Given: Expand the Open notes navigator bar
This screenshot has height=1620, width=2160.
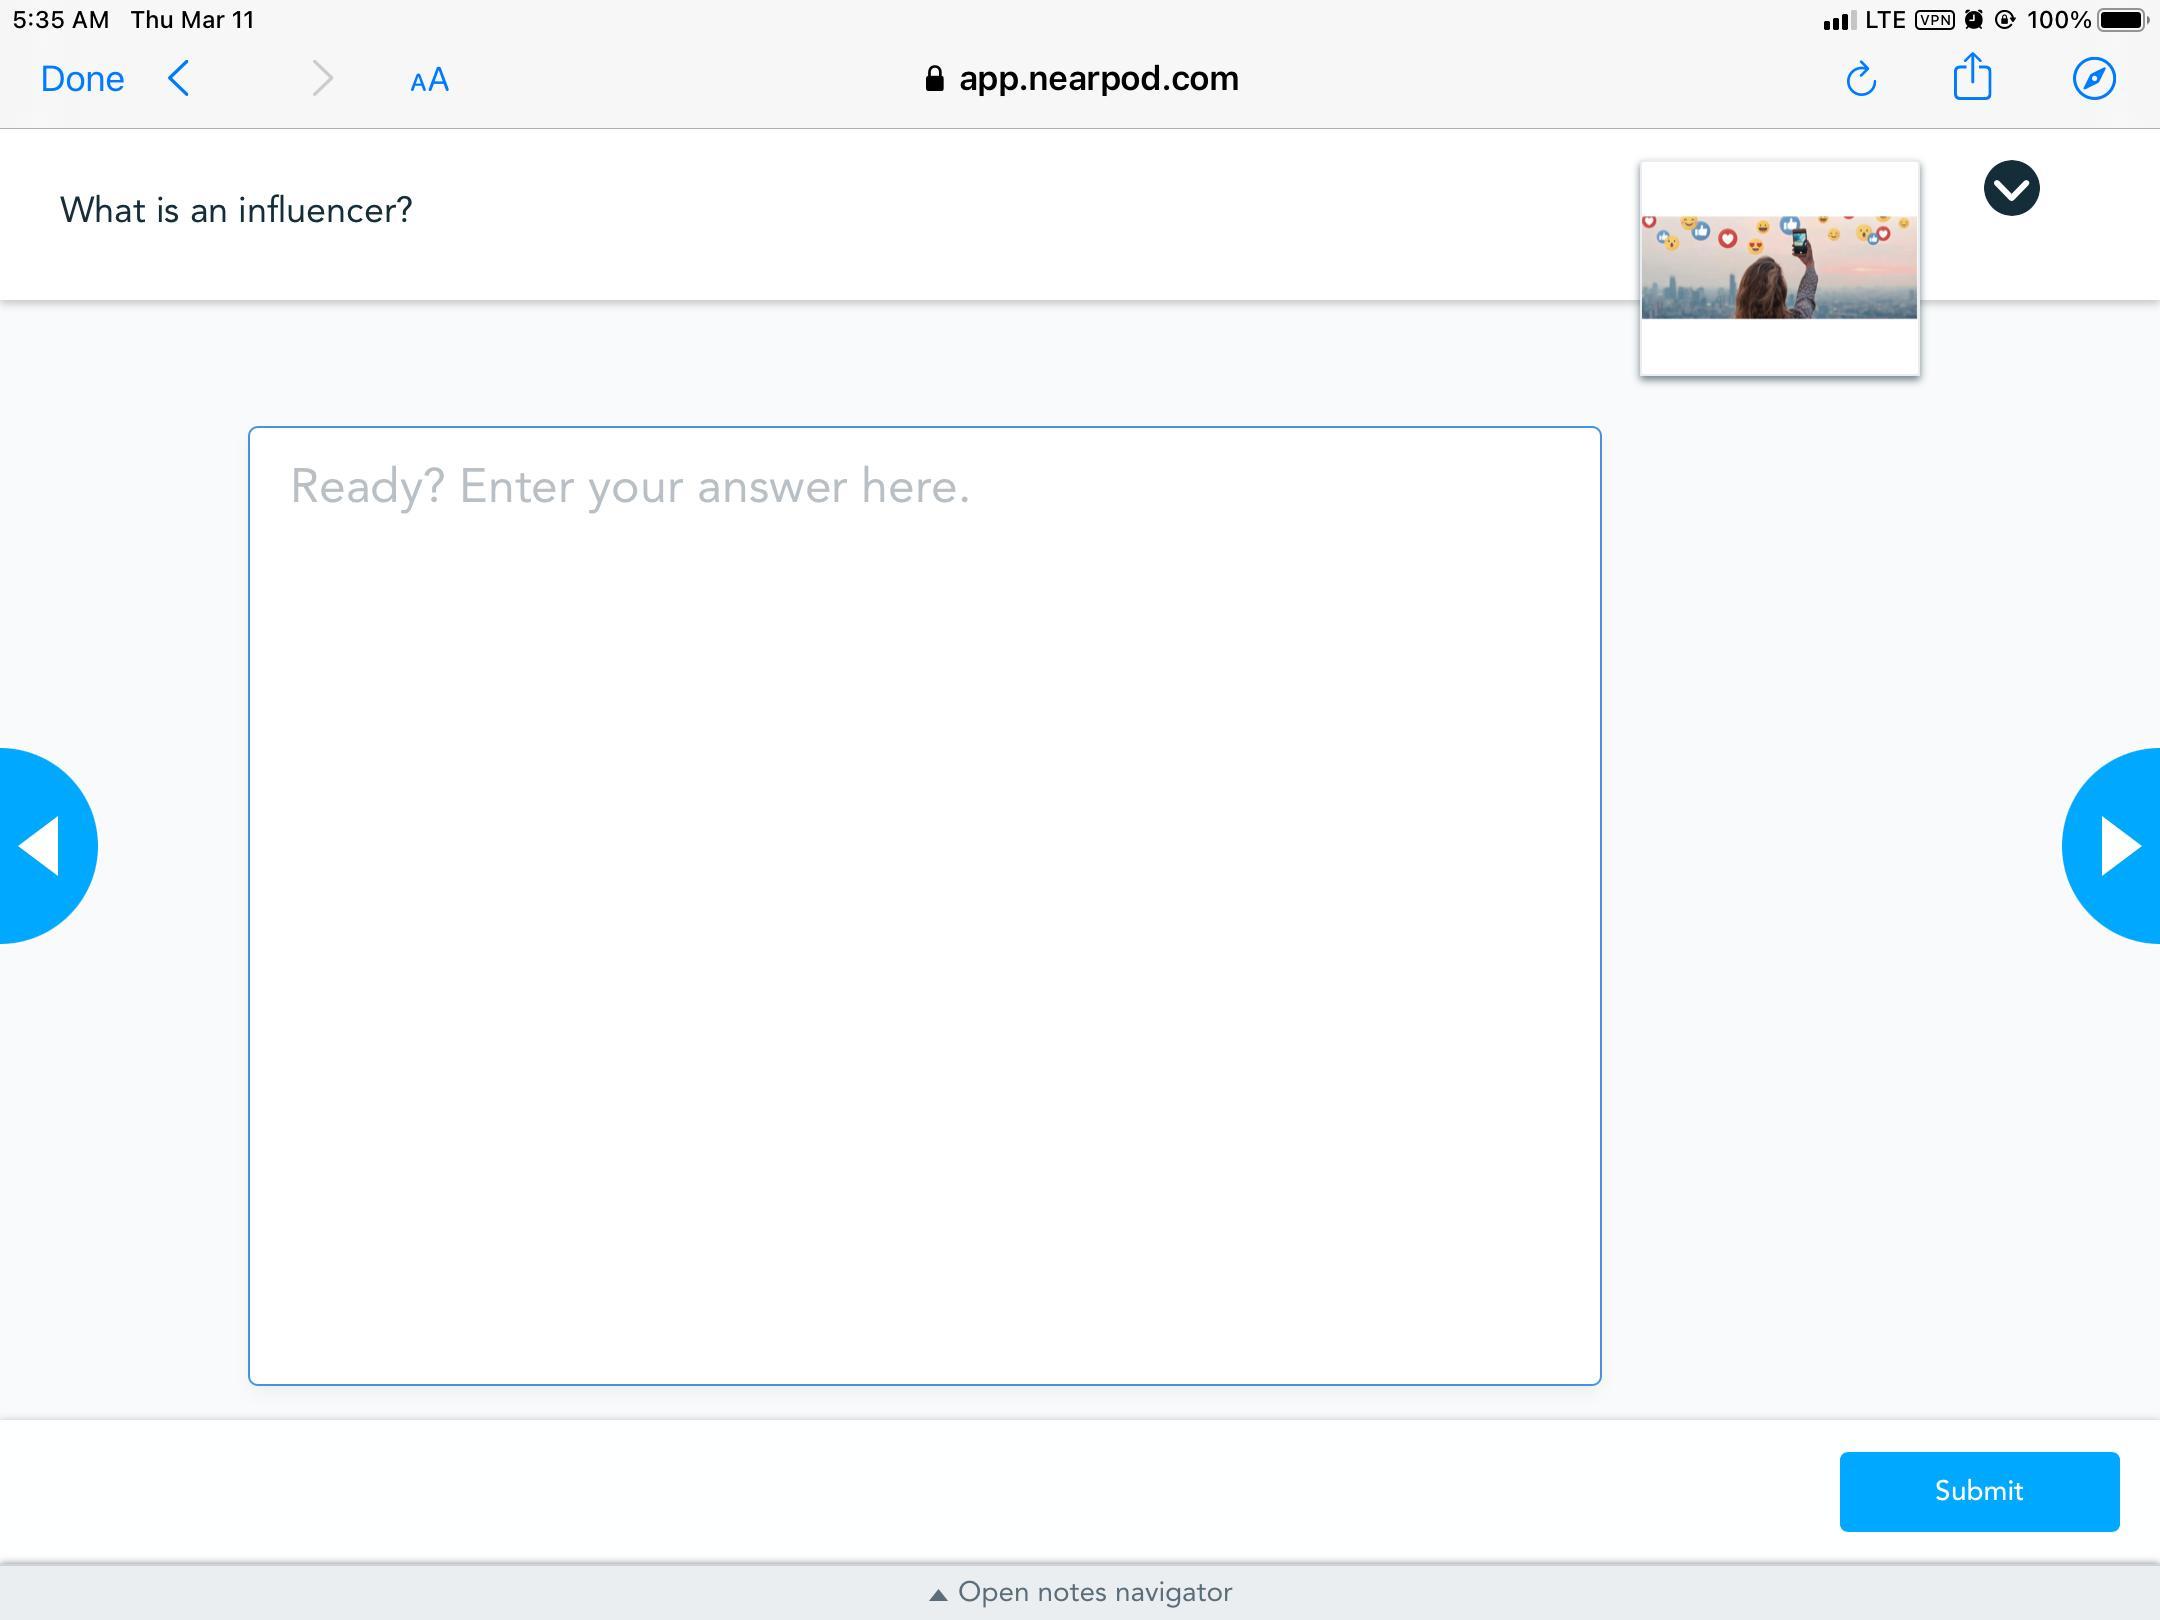Looking at the screenshot, I should [x=1080, y=1592].
